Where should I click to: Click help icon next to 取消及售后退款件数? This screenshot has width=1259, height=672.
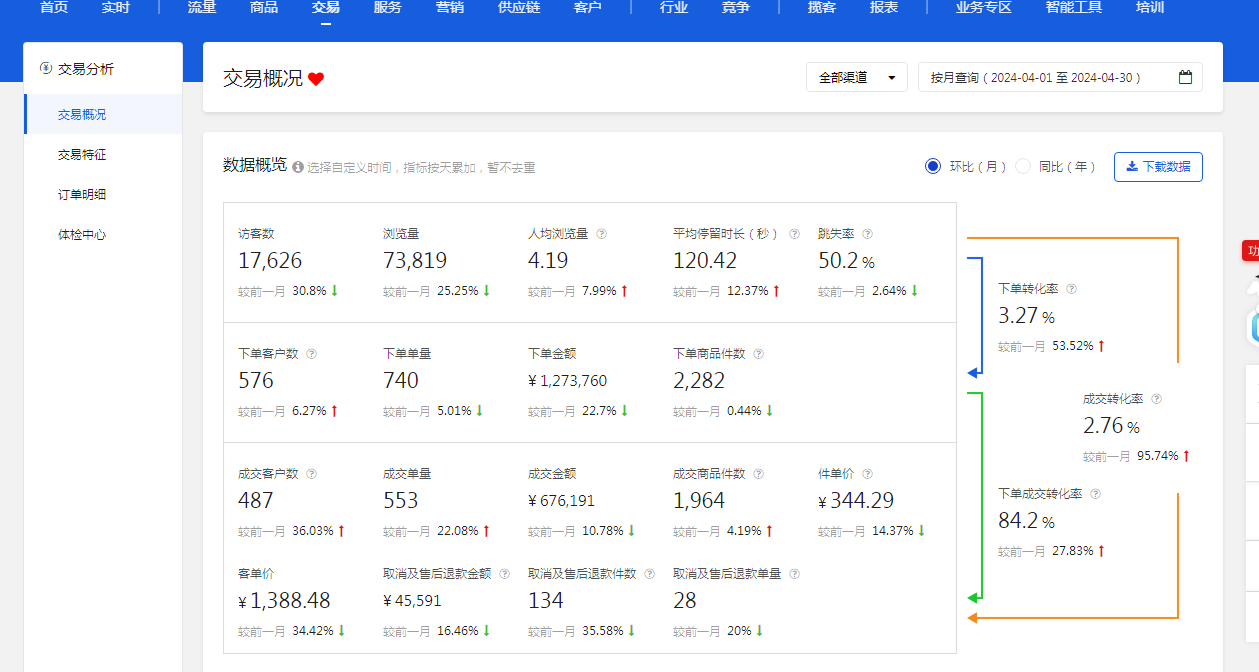(649, 574)
